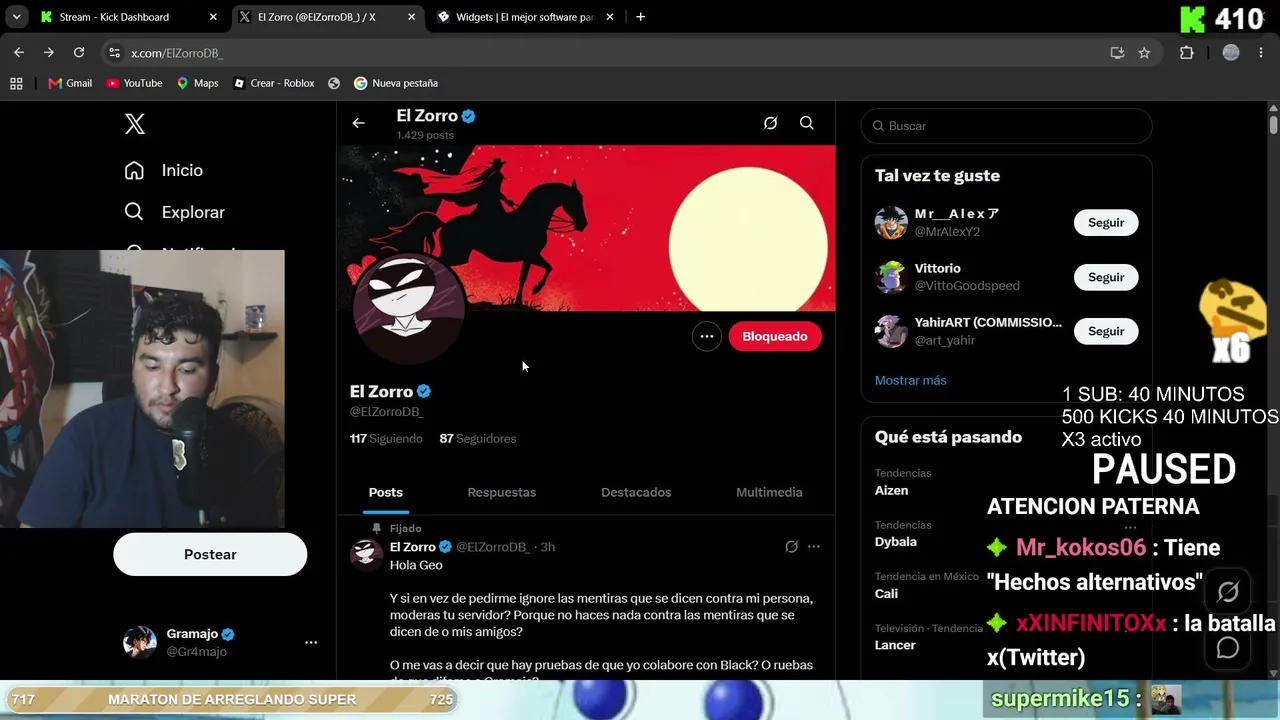Follow YahirART with Seguir button

pos(1106,331)
